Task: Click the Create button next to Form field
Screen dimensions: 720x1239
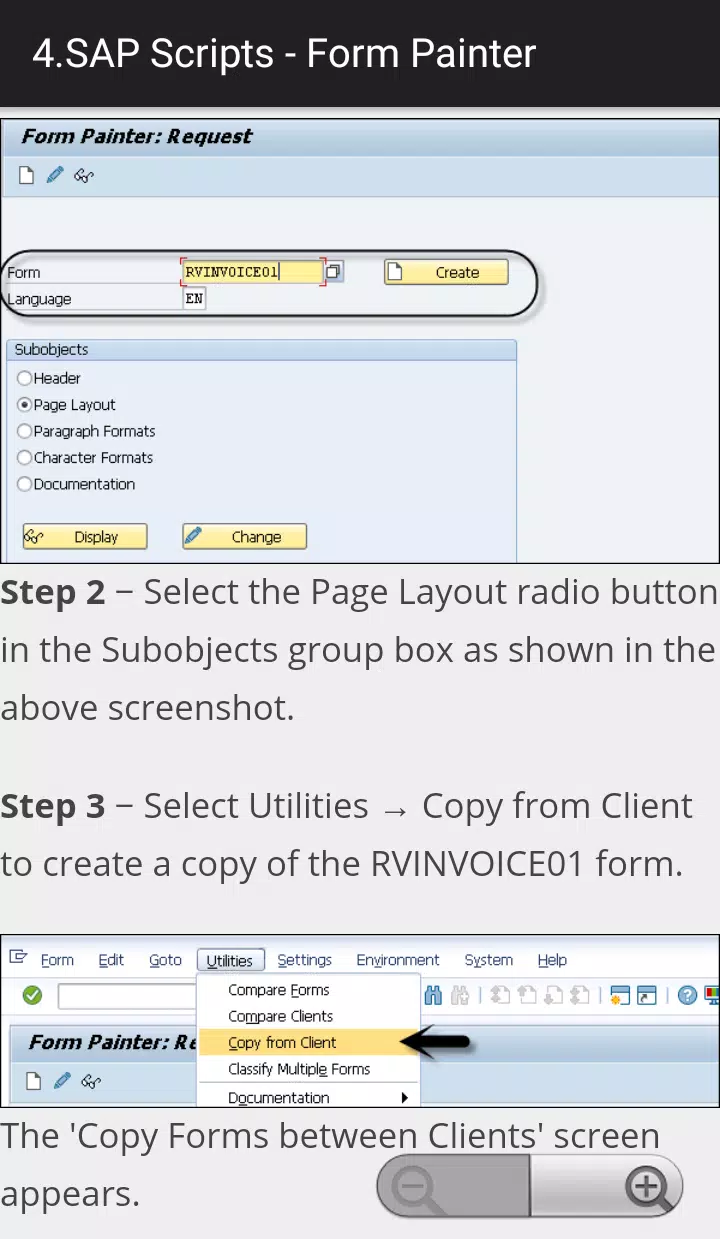Action: click(446, 272)
